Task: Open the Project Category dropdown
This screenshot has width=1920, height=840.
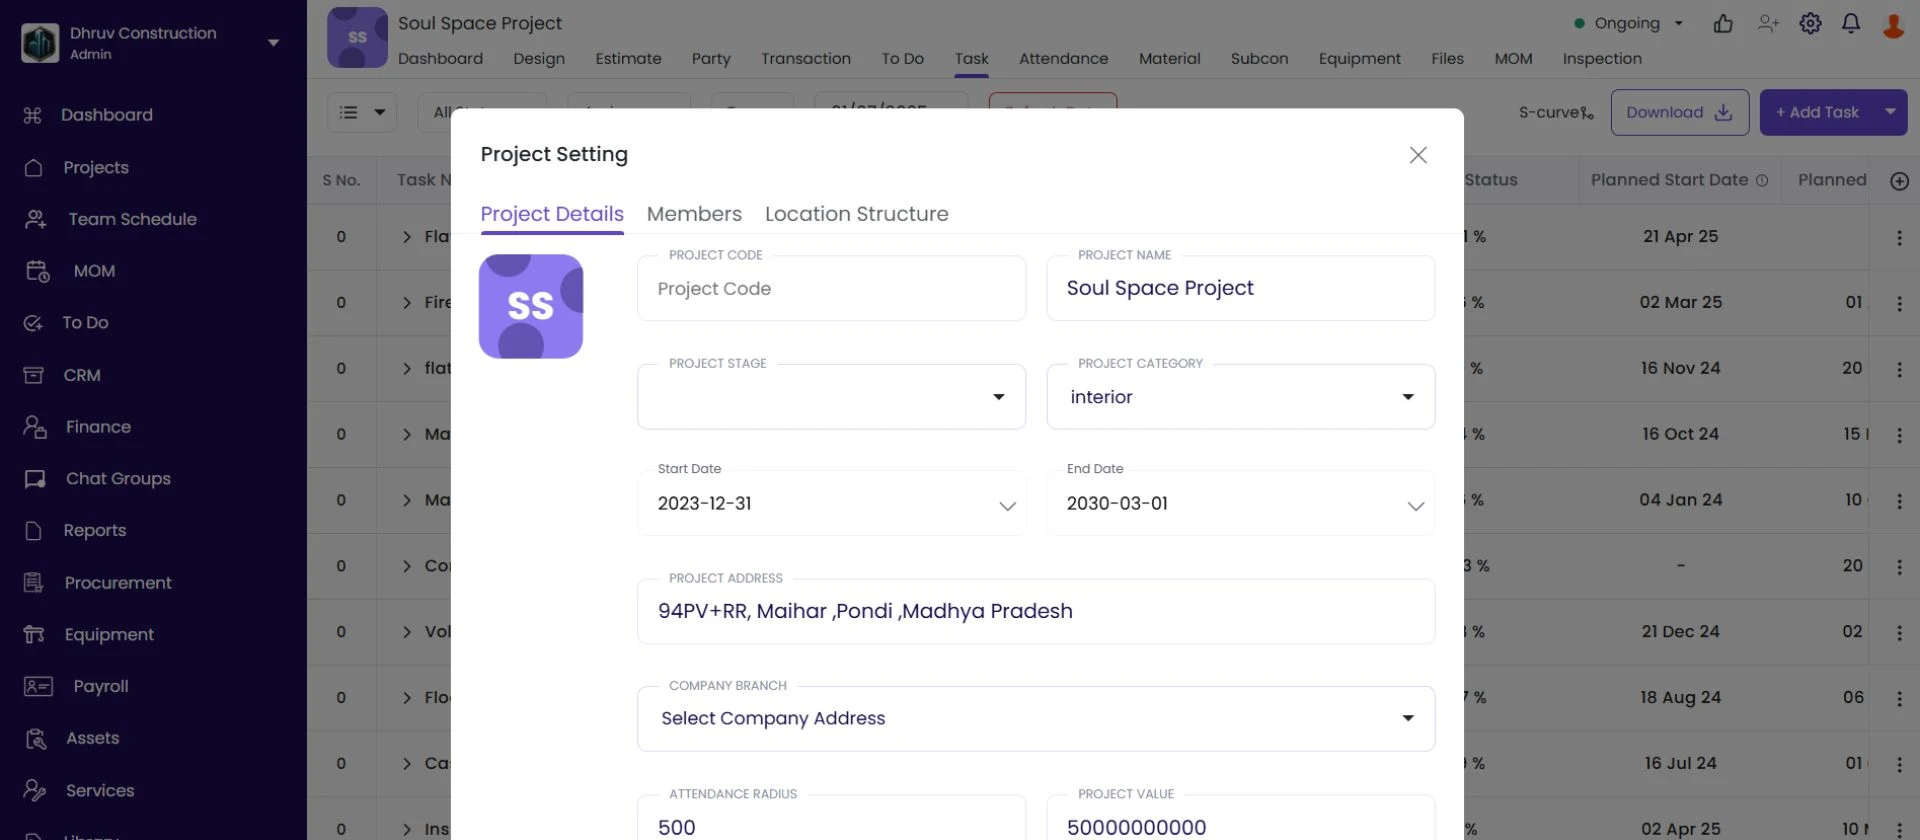Action: click(x=1240, y=397)
